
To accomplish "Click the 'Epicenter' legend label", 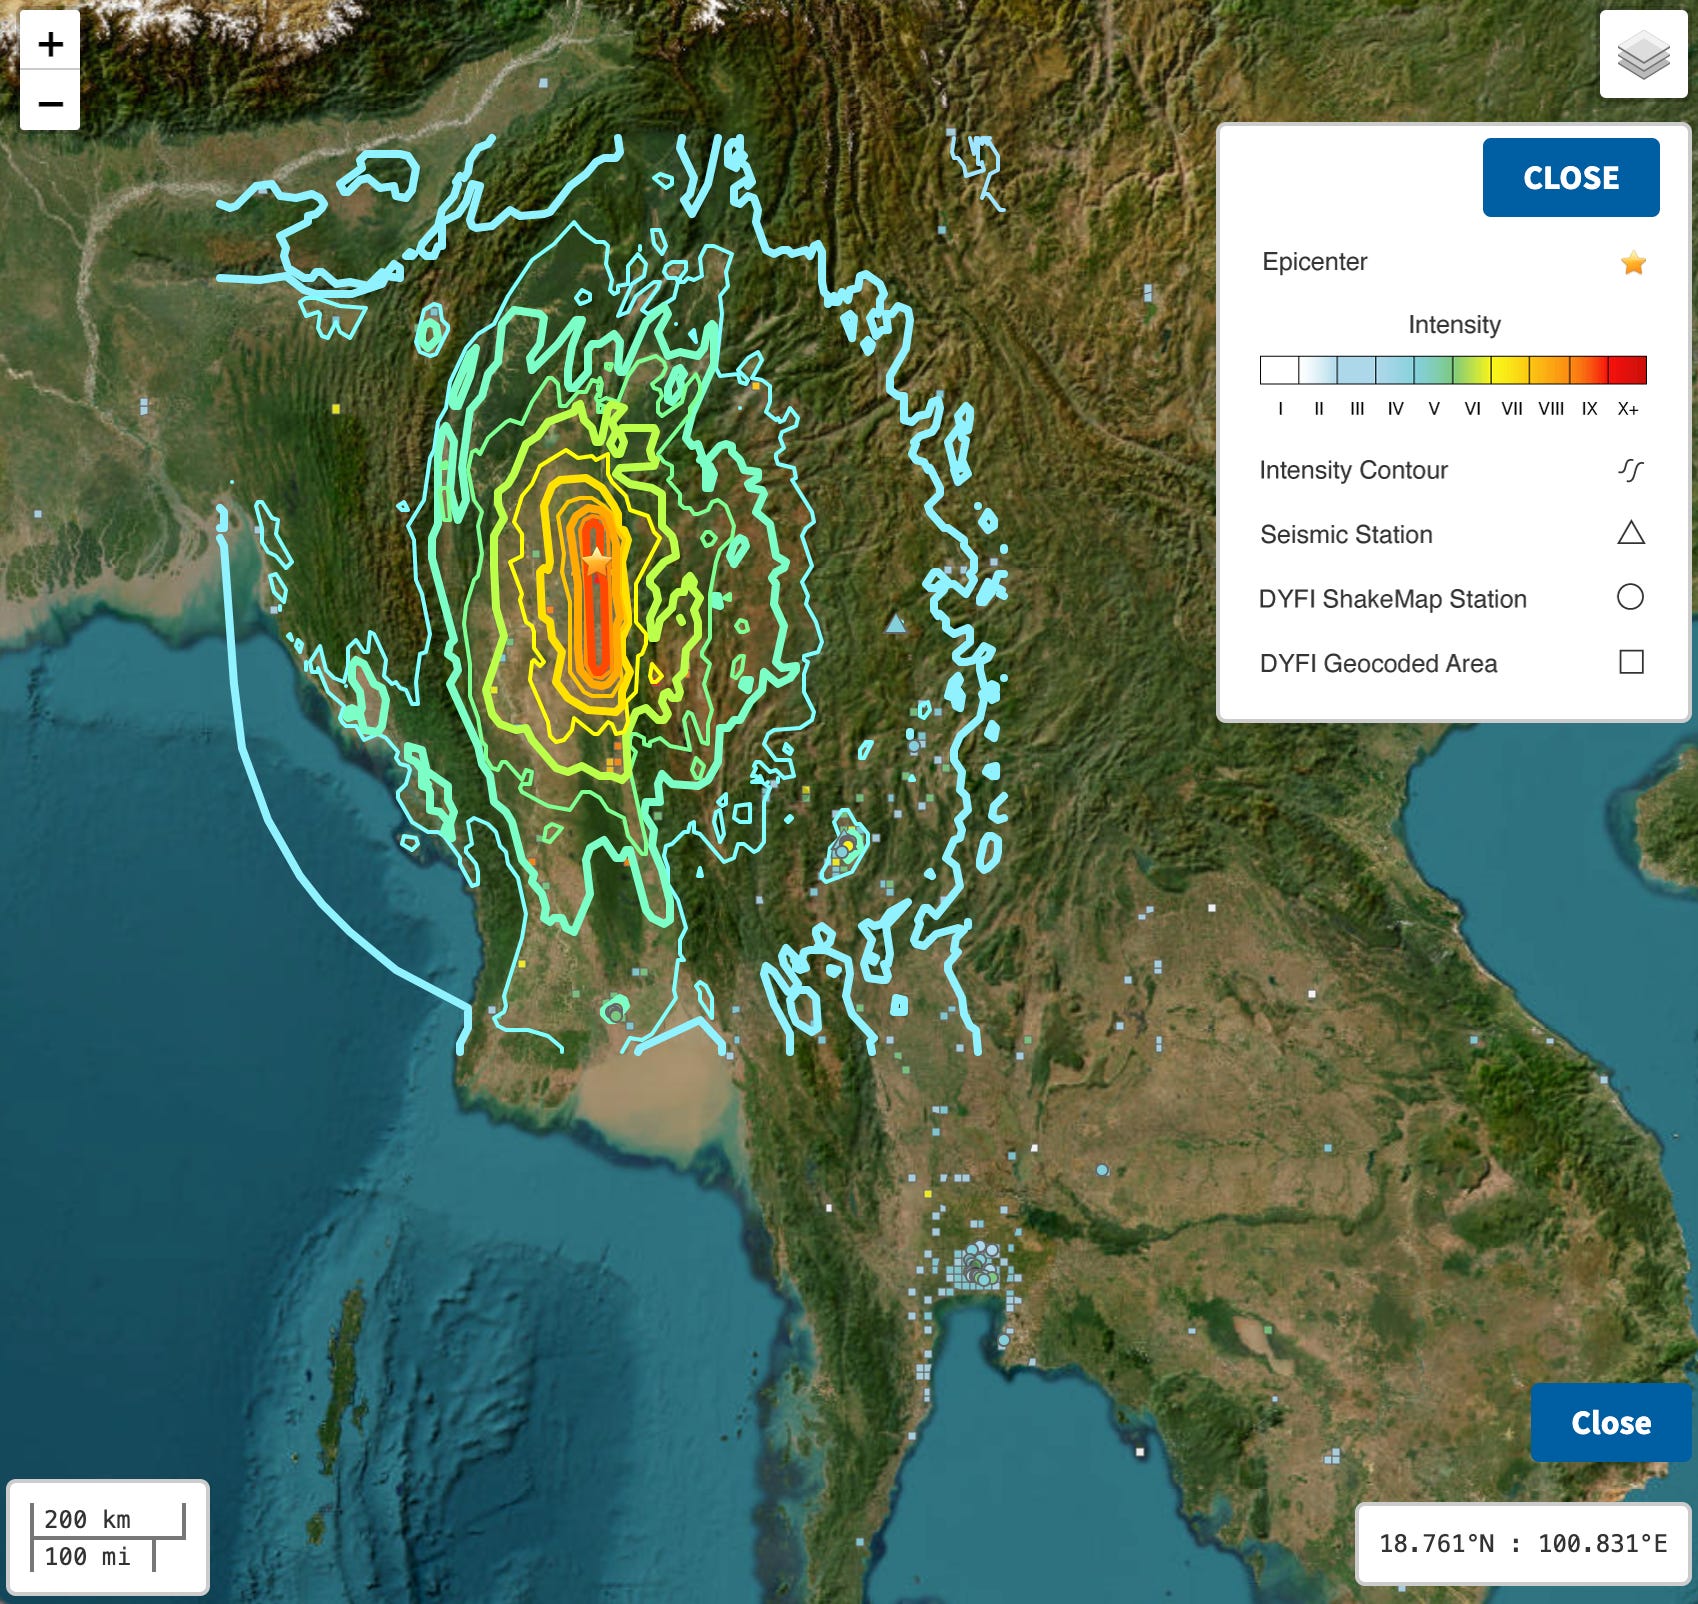I will [x=1314, y=262].
